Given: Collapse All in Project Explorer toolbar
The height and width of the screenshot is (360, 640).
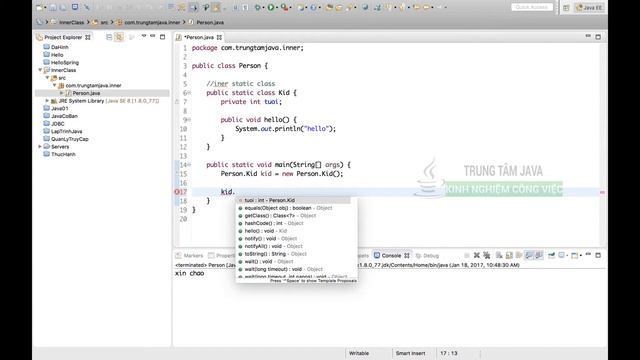Looking at the screenshot, I should click(109, 37).
